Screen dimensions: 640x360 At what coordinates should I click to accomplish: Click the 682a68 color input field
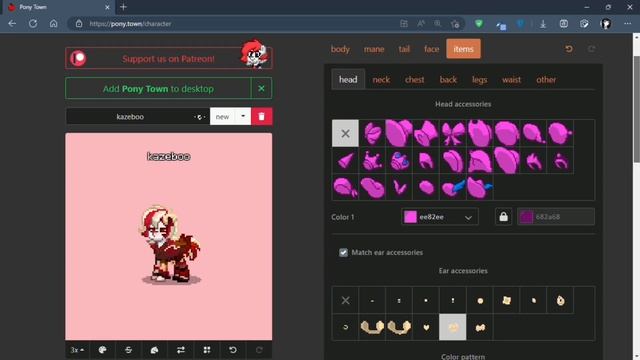click(x=556, y=217)
